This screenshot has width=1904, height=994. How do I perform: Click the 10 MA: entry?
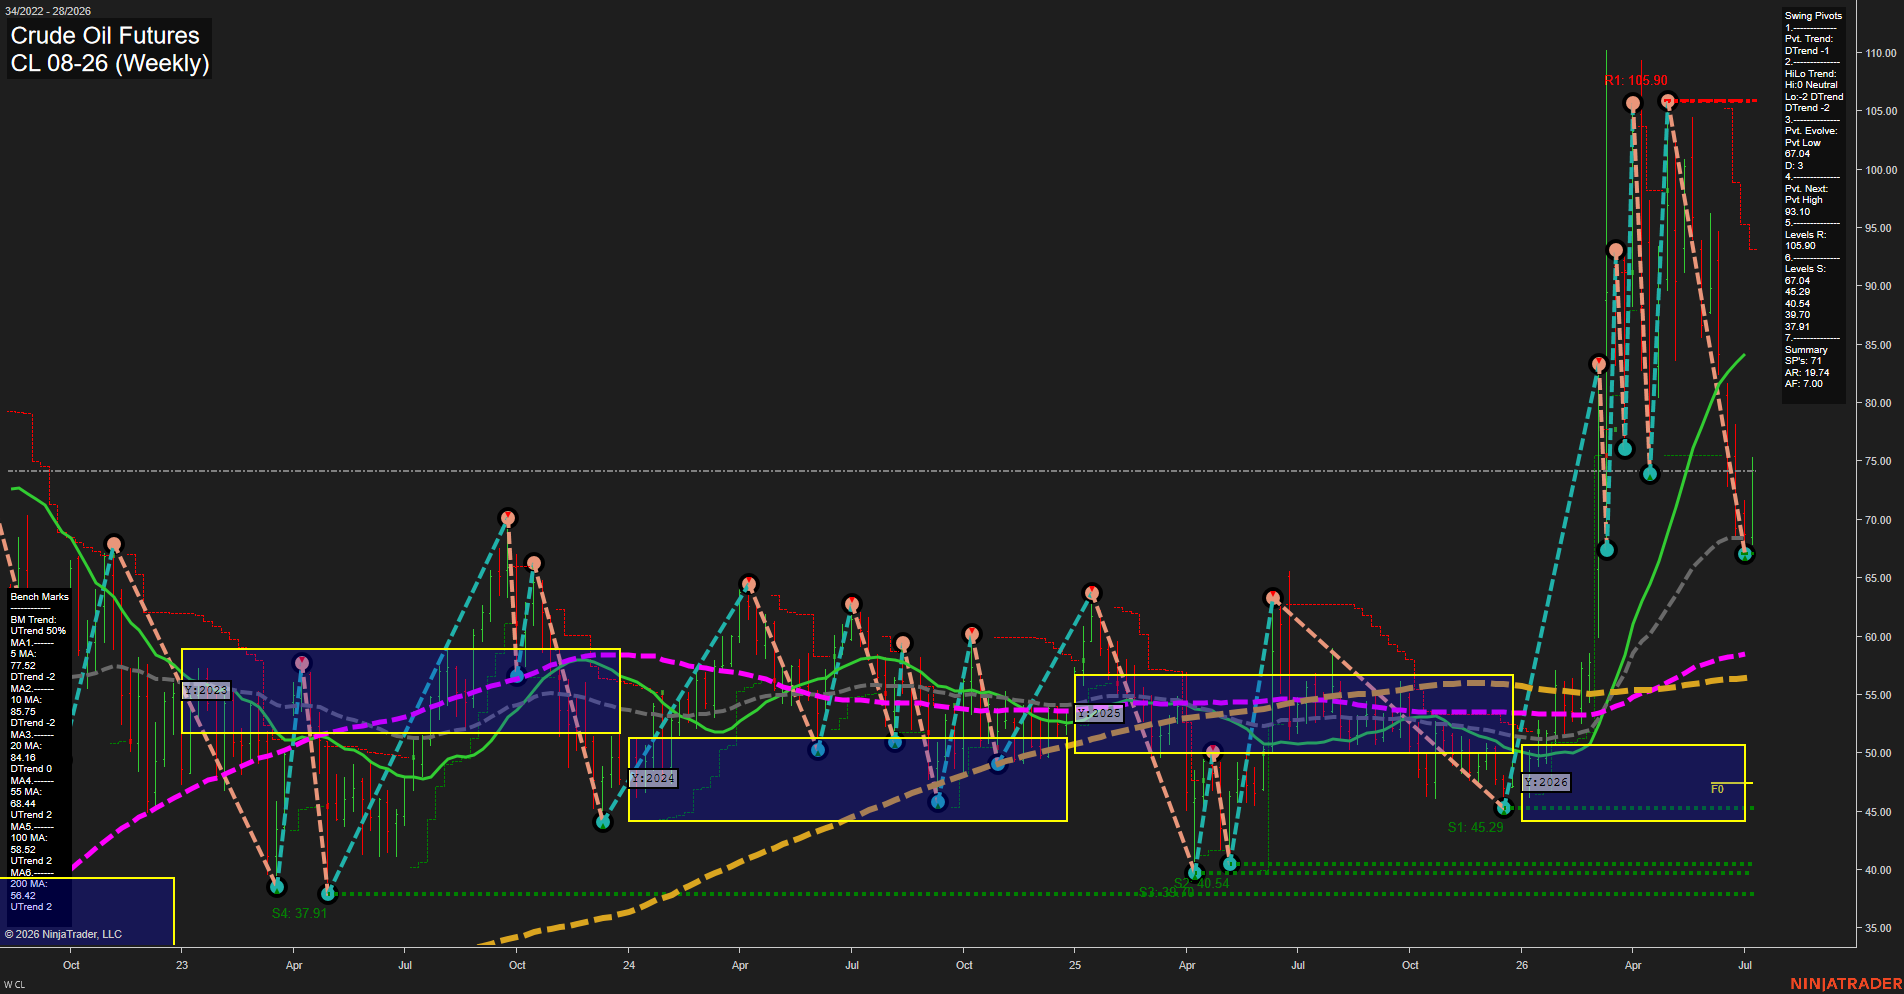[x=26, y=700]
